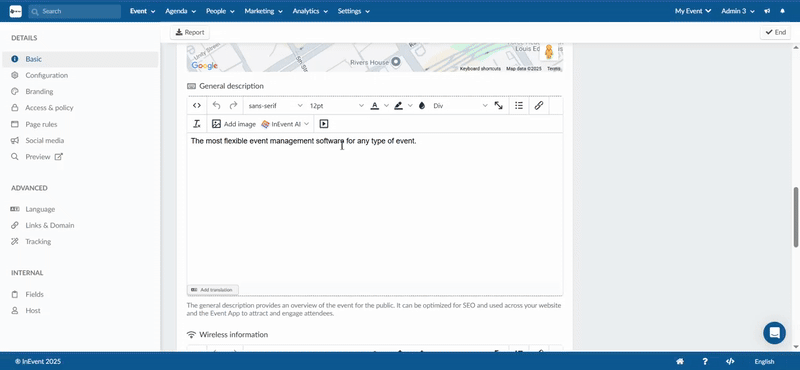
Task: Open the InEvent AI dropdown
Action: pyautogui.click(x=285, y=124)
